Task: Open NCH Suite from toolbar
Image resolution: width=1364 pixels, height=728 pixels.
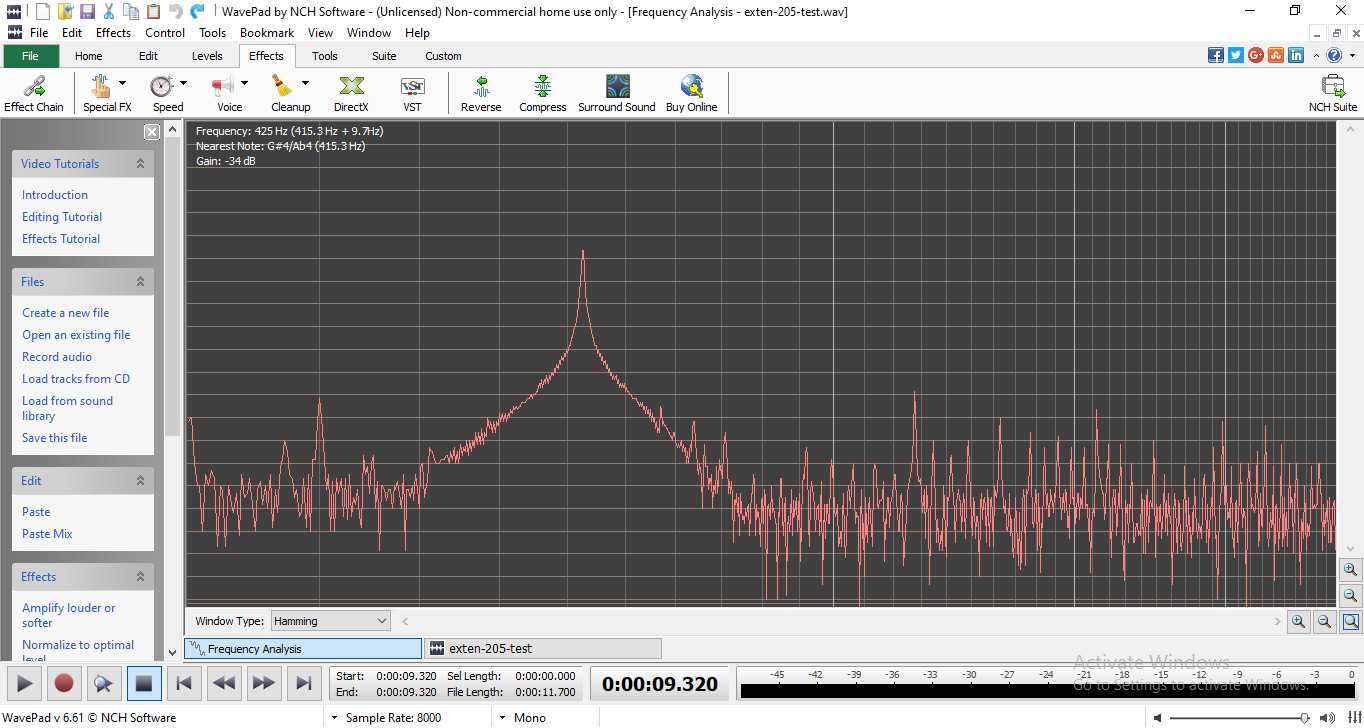Action: tap(1332, 93)
